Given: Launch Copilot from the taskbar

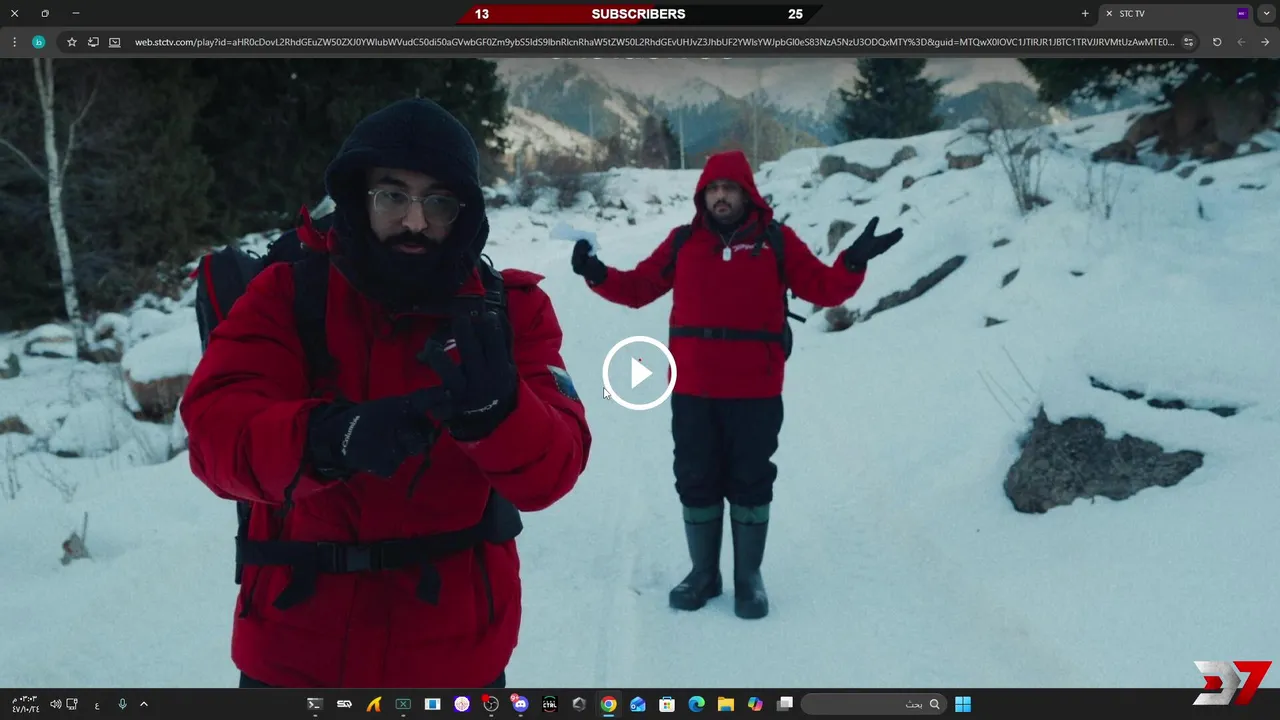Looking at the screenshot, I should click(756, 704).
